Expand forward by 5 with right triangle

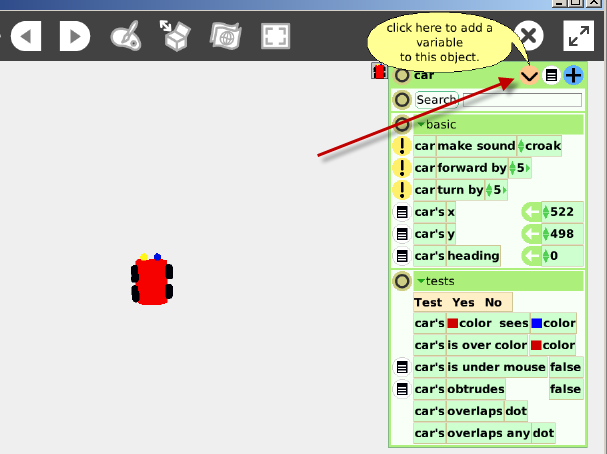[528, 168]
